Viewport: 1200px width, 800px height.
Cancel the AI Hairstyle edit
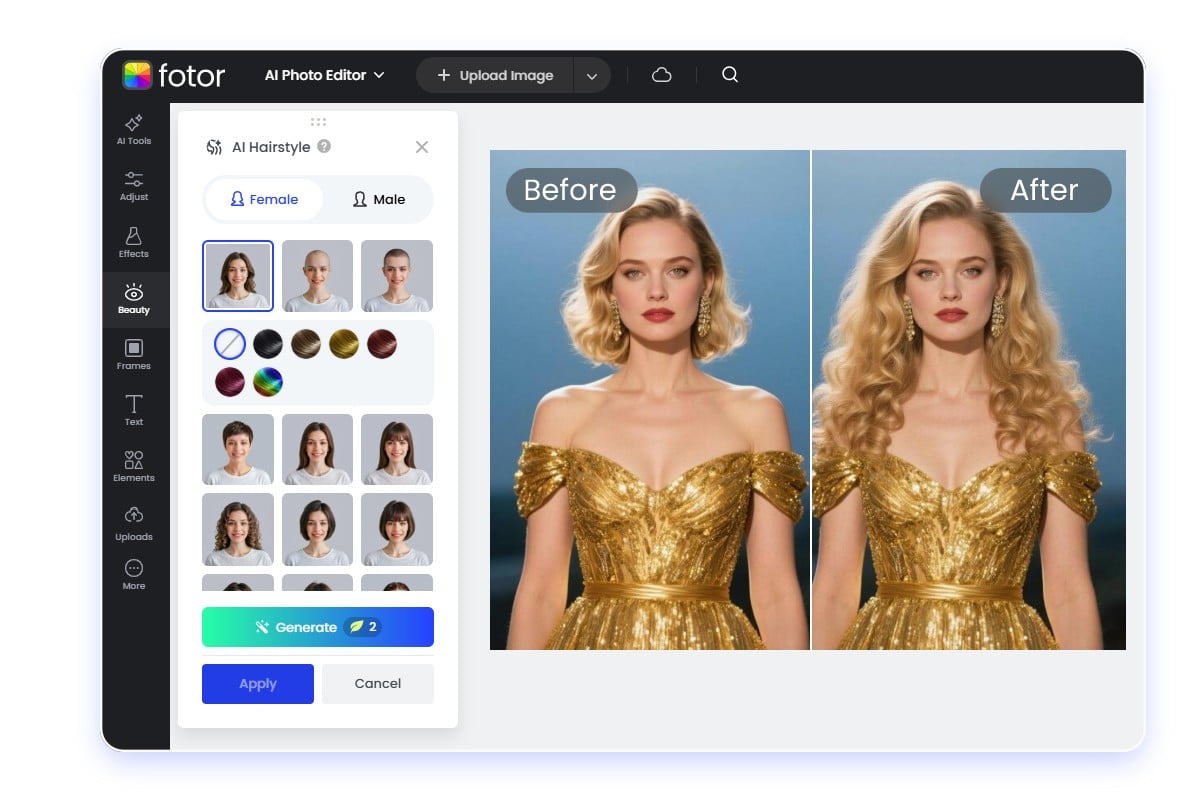click(x=377, y=684)
